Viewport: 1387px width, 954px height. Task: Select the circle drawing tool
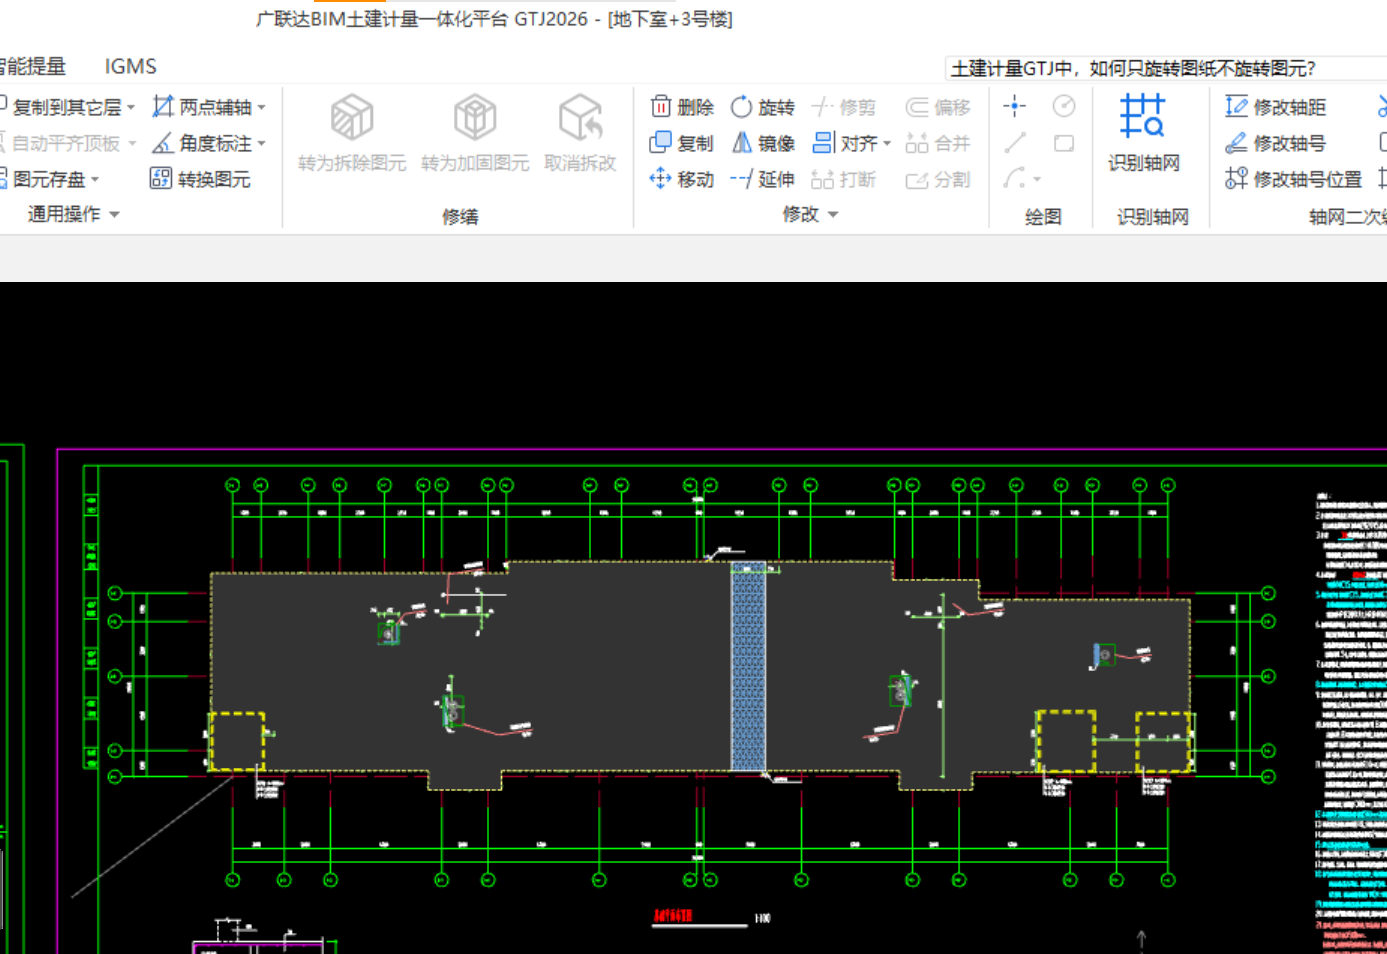click(x=1064, y=106)
